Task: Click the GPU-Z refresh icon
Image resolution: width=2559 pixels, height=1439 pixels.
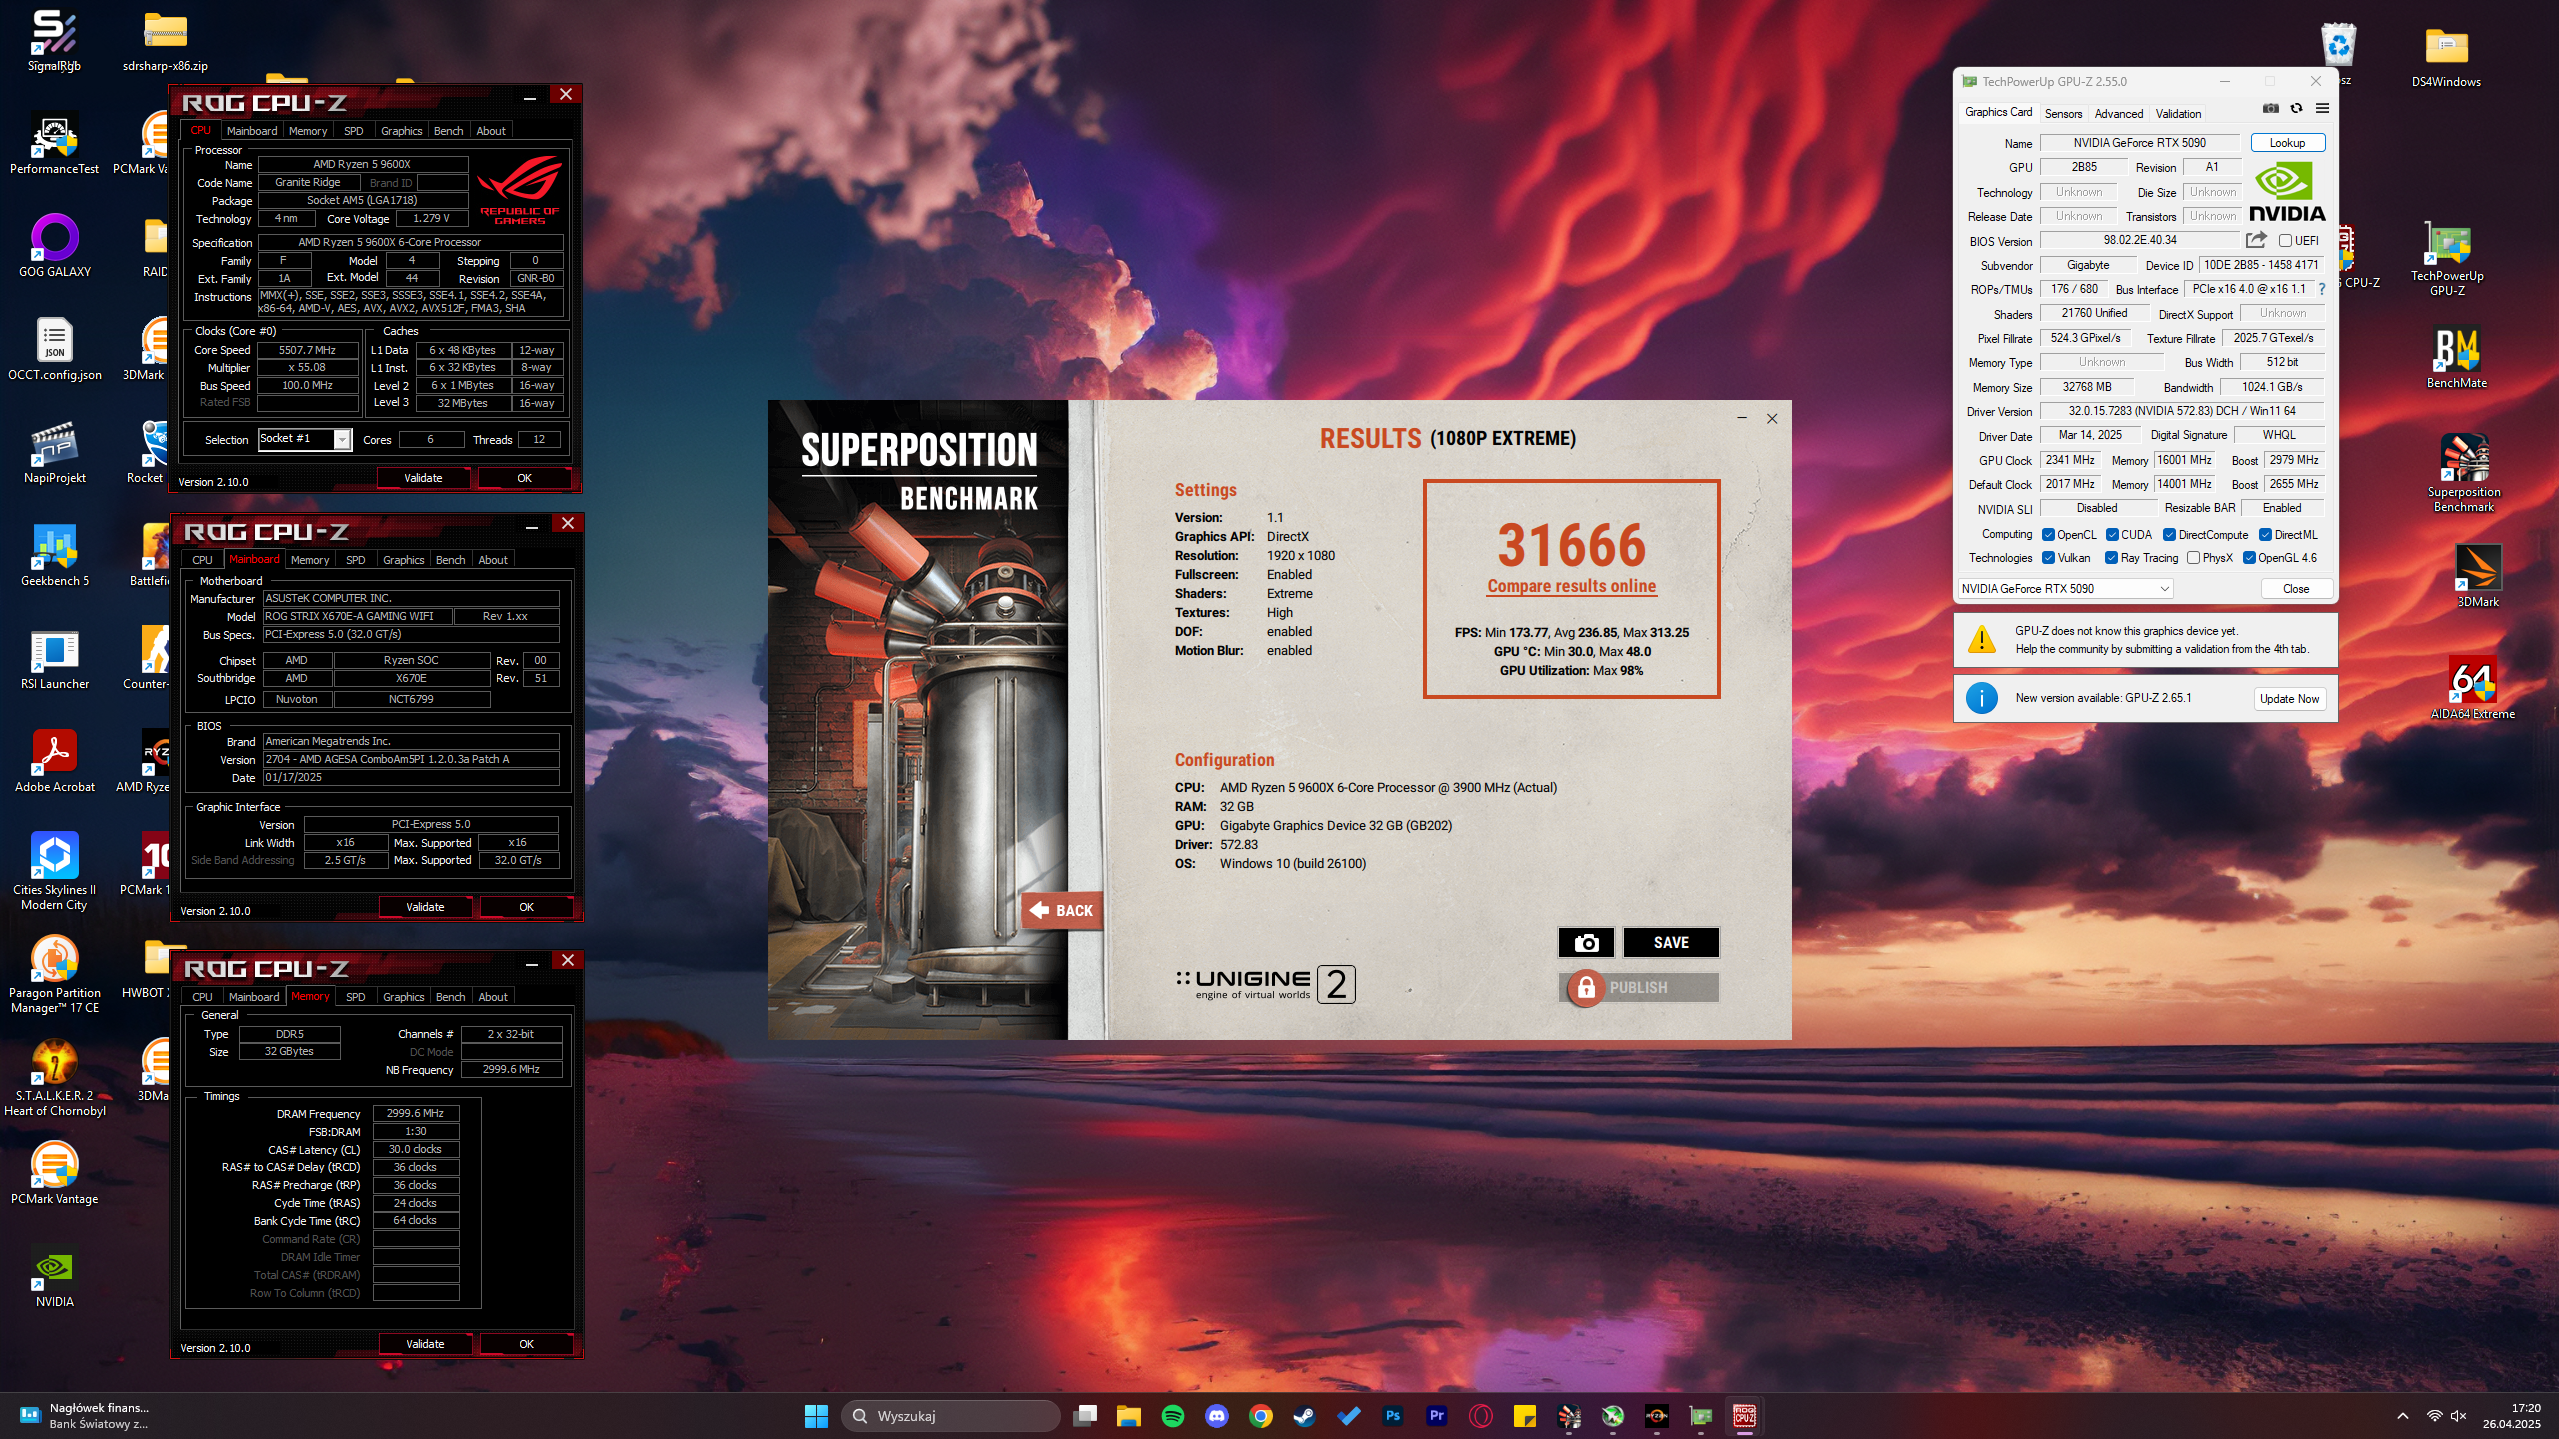Action: click(2296, 109)
